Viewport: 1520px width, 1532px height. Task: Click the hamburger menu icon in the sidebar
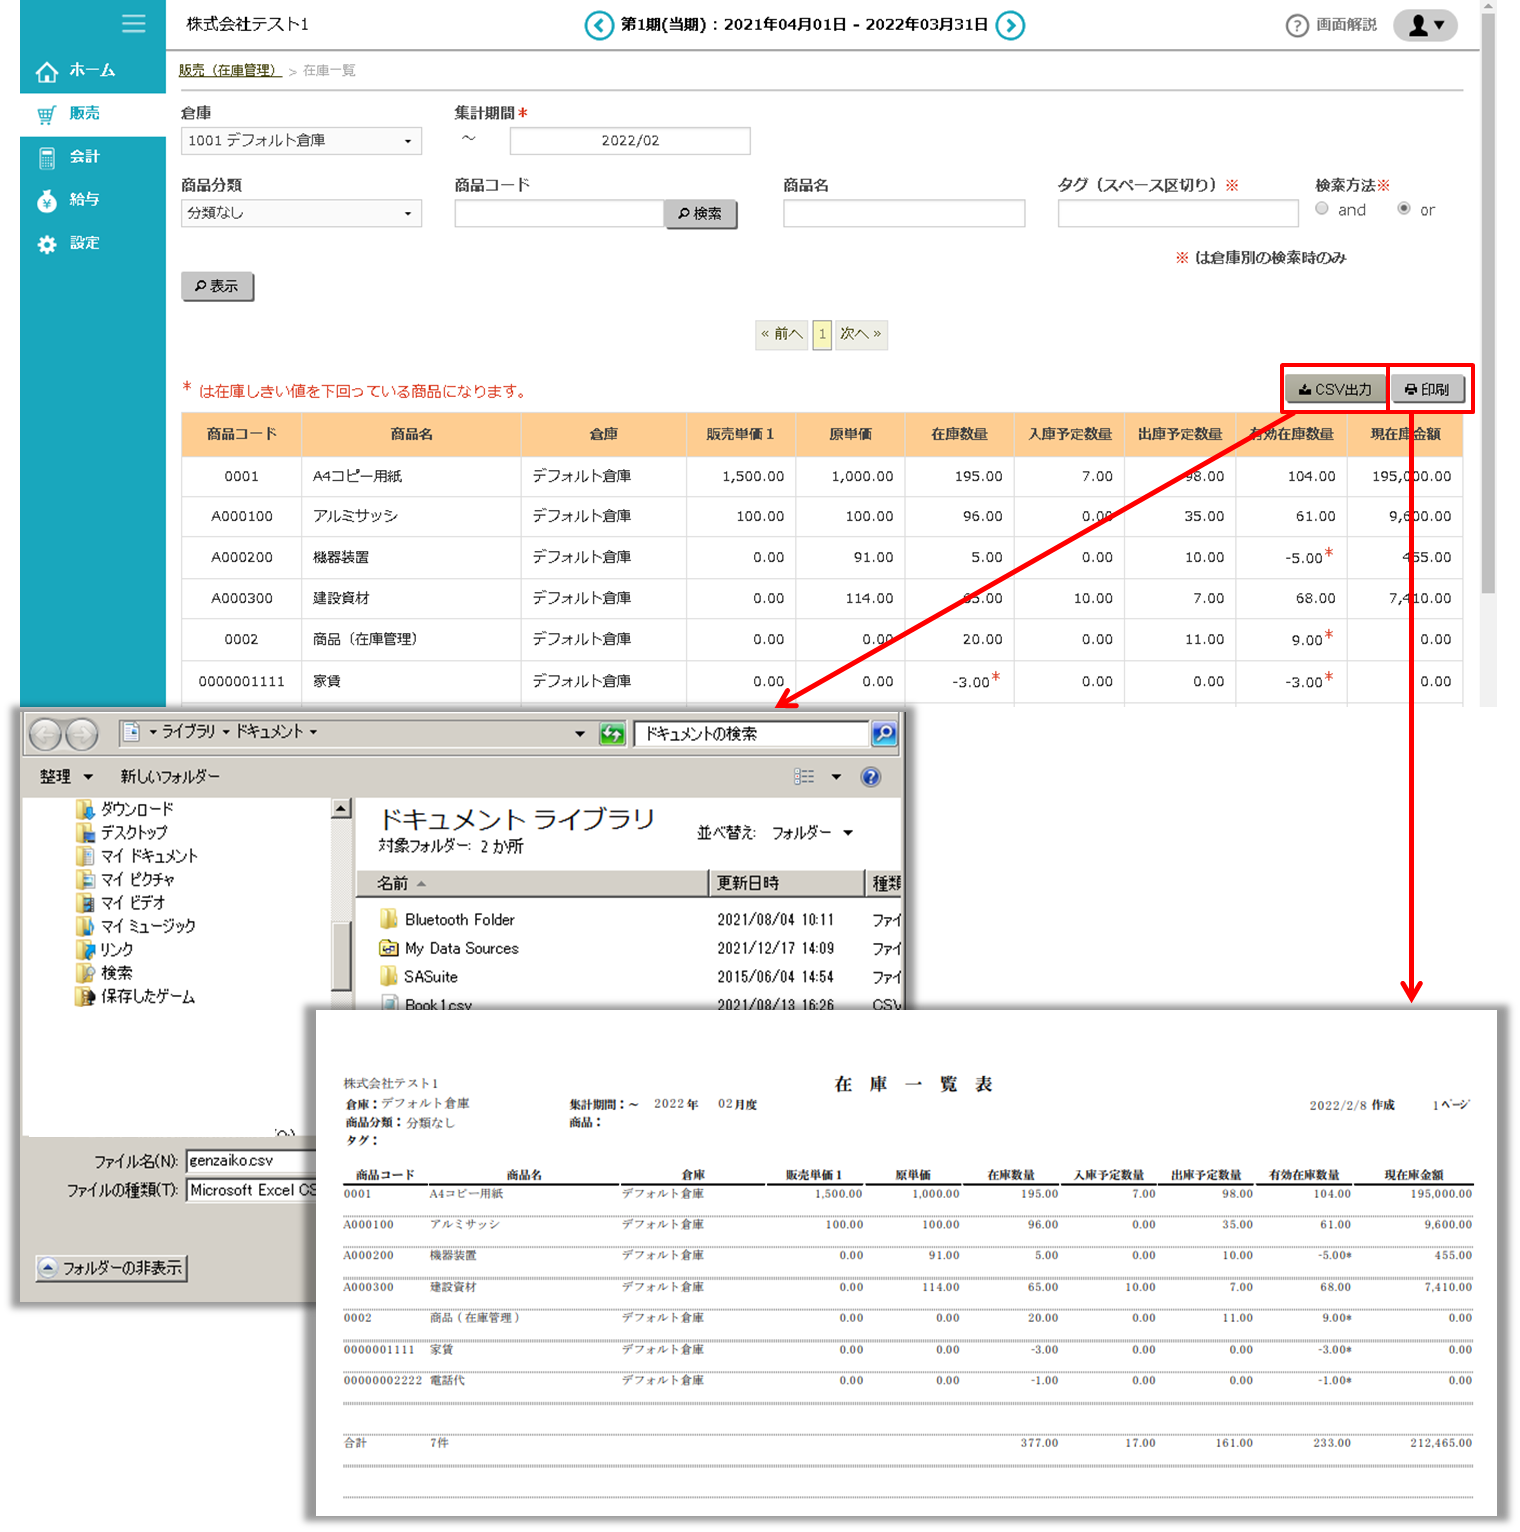[133, 24]
